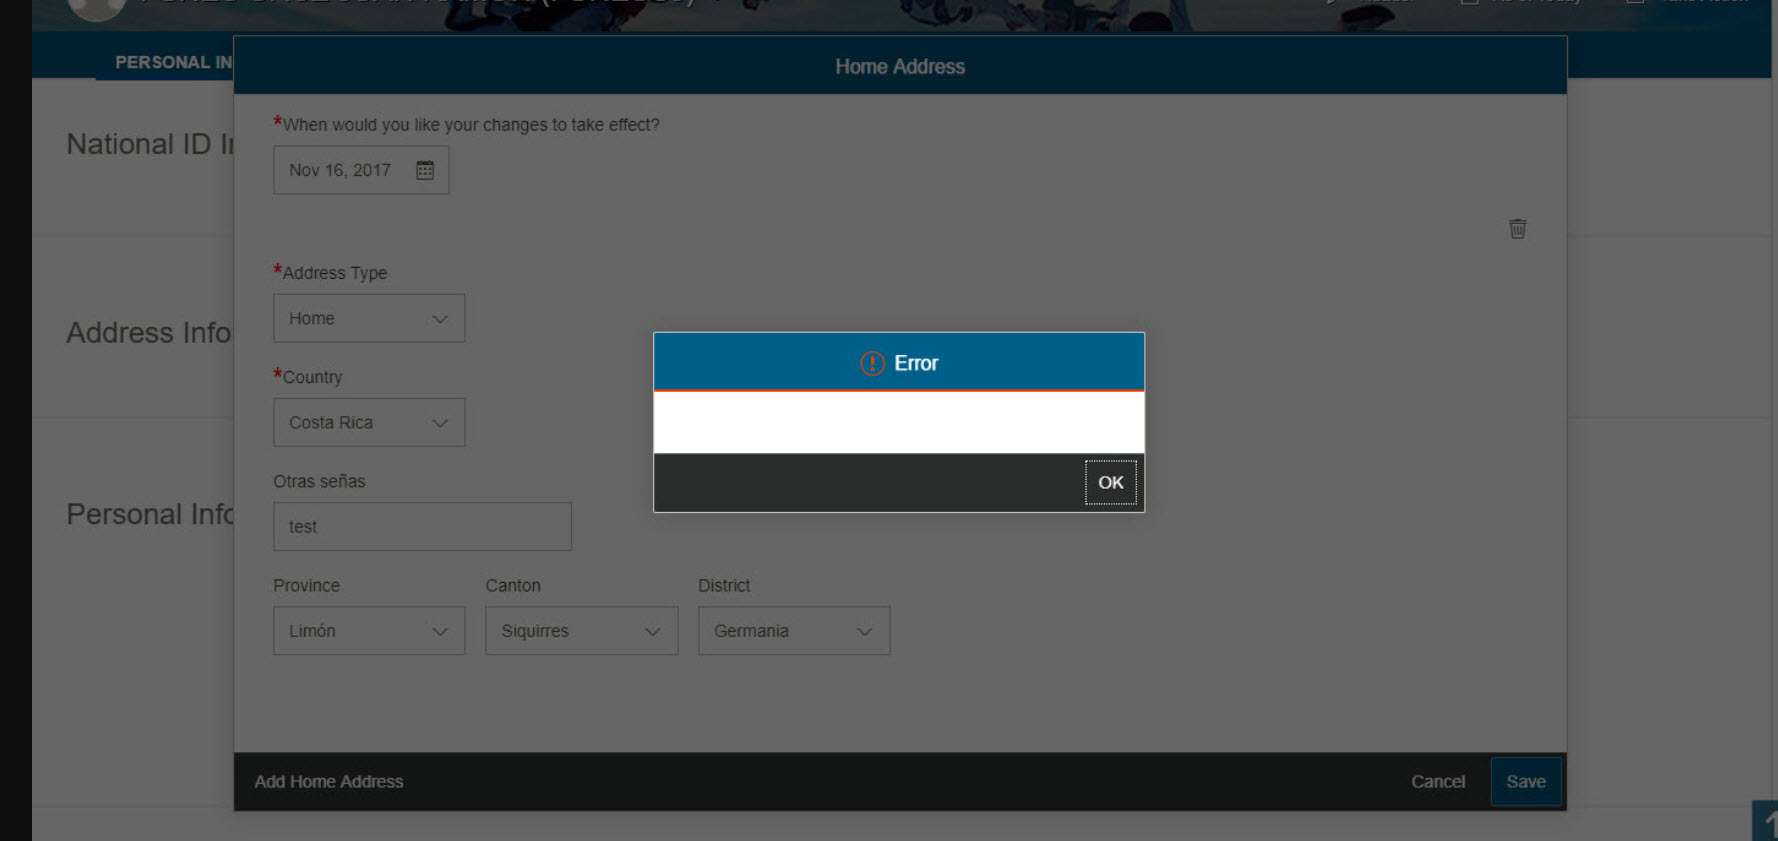The image size is (1778, 841).
Task: Open the Canton dropdown Siquirres
Action: coord(581,631)
